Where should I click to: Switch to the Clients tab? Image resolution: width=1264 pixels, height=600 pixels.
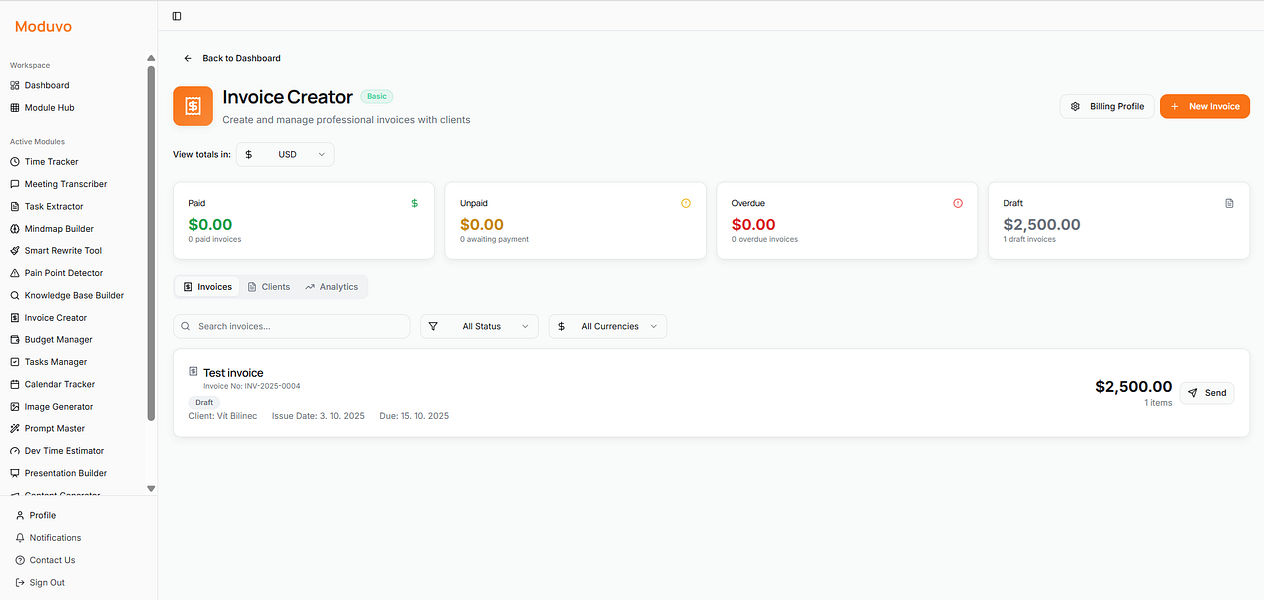point(268,286)
